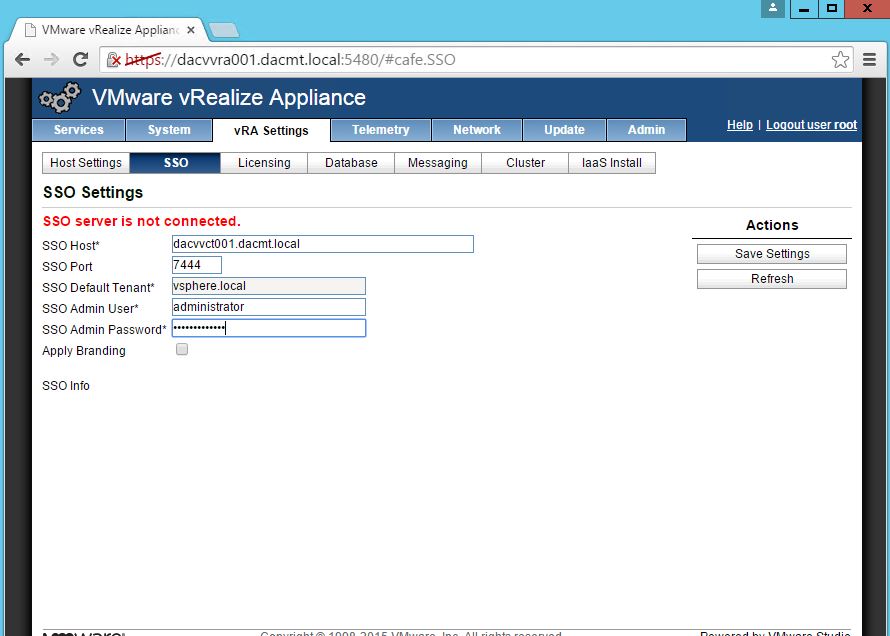This screenshot has width=890, height=636.
Task: Click the Chrome user profile icon
Action: pos(773,8)
